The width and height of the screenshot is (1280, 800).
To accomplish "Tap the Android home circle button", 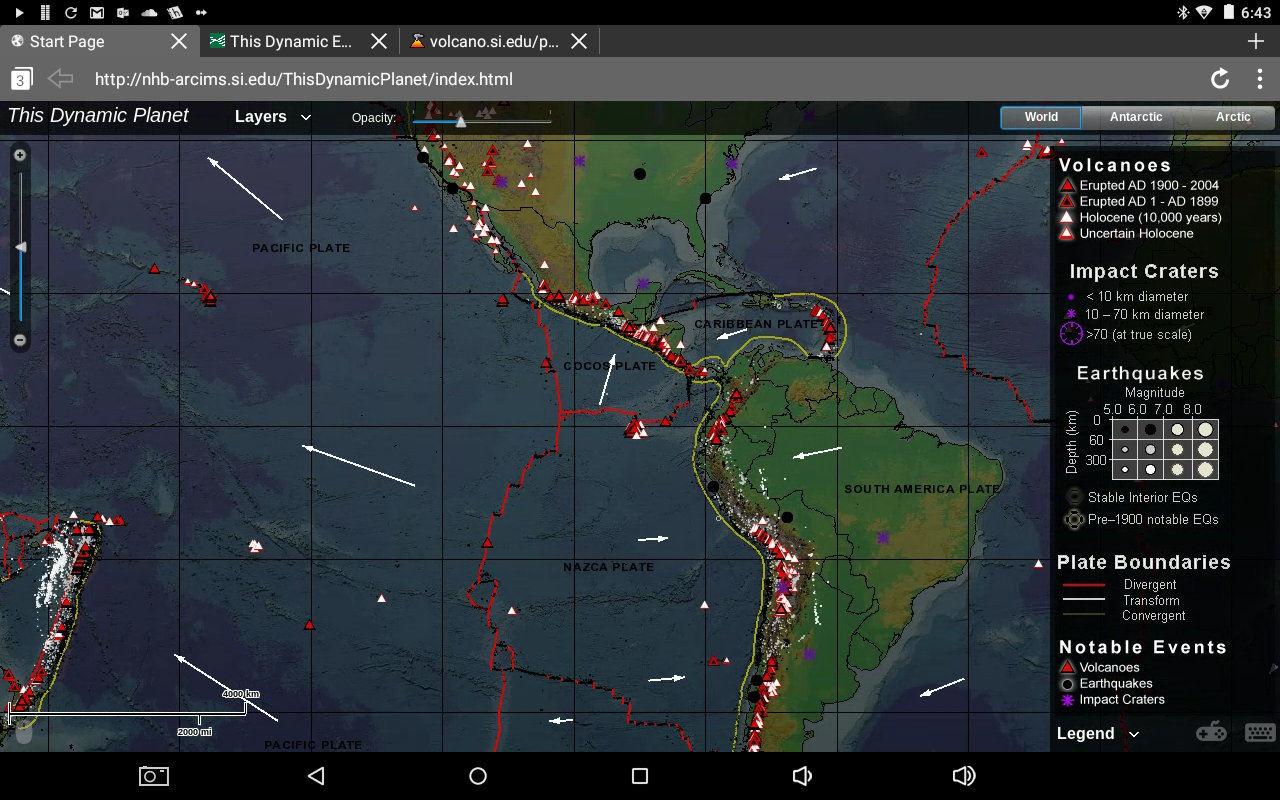I will coord(478,776).
